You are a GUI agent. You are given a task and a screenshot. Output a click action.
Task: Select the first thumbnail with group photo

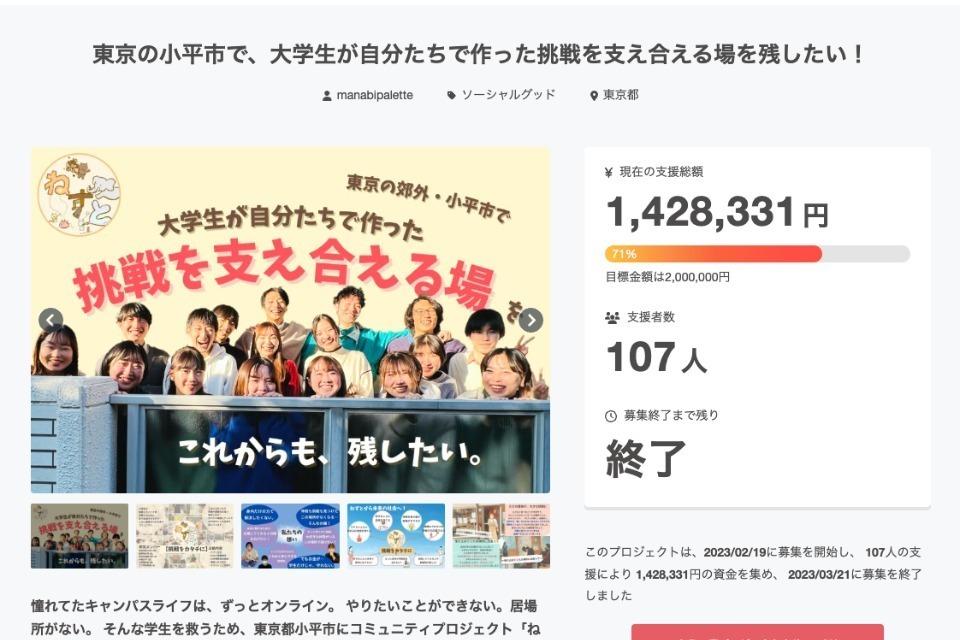(80, 536)
